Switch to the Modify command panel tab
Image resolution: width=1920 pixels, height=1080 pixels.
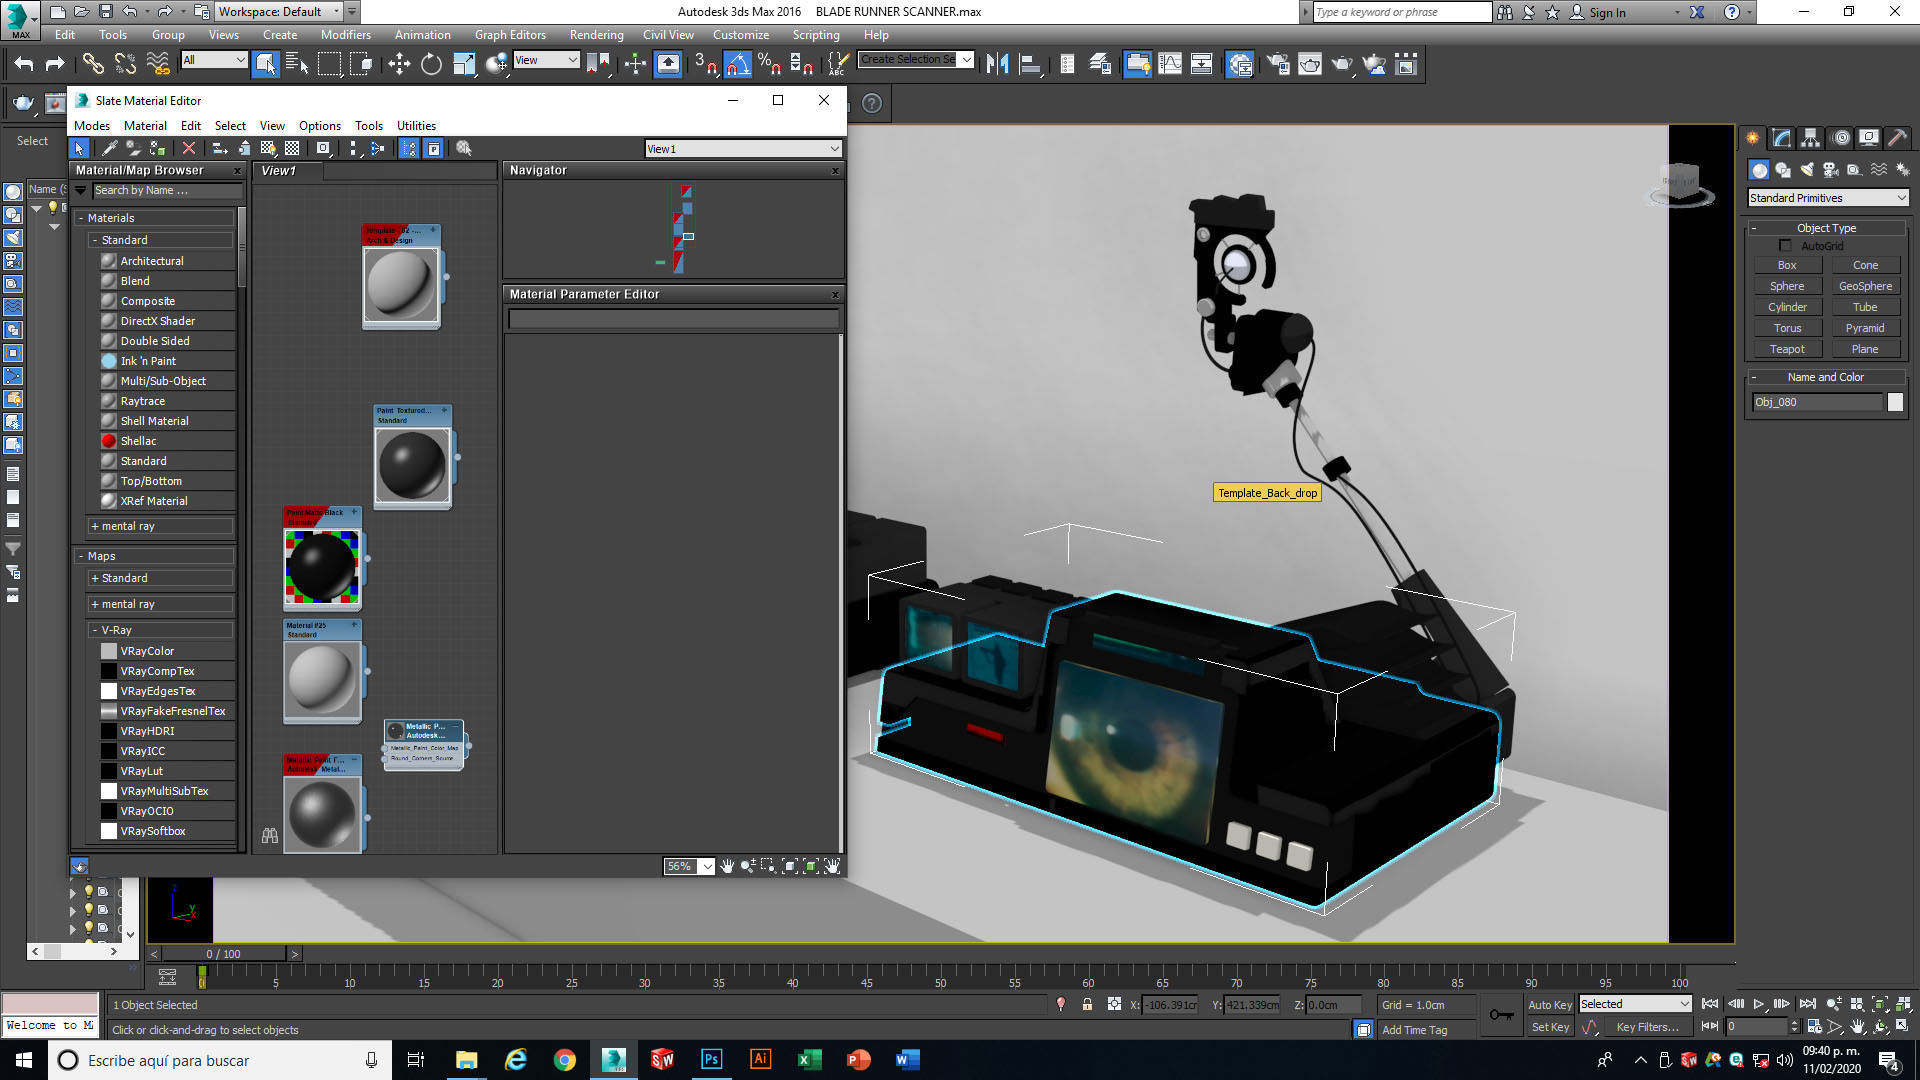click(x=1781, y=138)
